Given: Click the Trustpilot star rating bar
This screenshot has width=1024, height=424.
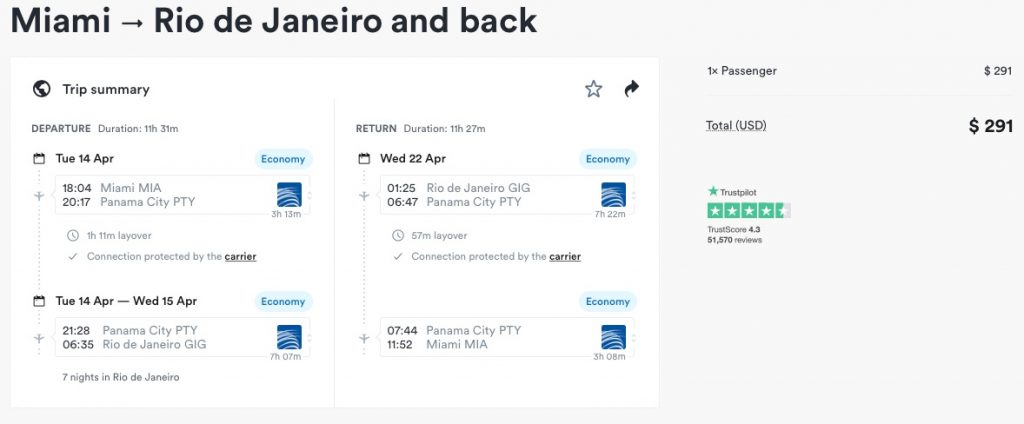Looking at the screenshot, I should [748, 210].
